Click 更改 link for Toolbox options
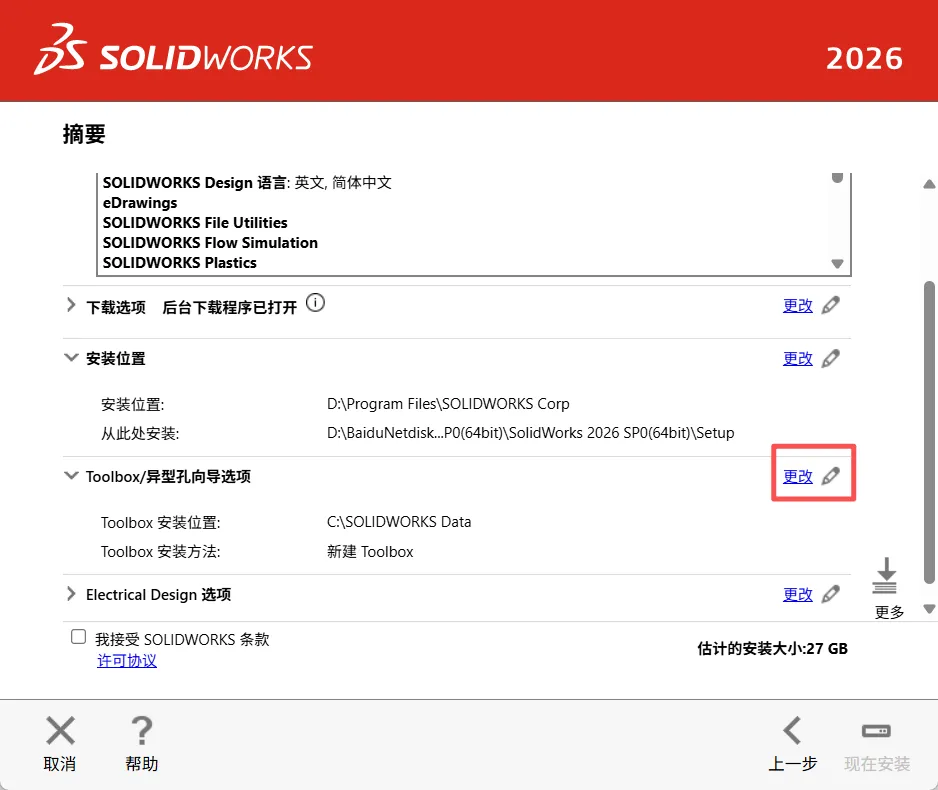The image size is (938, 790). pyautogui.click(x=798, y=477)
